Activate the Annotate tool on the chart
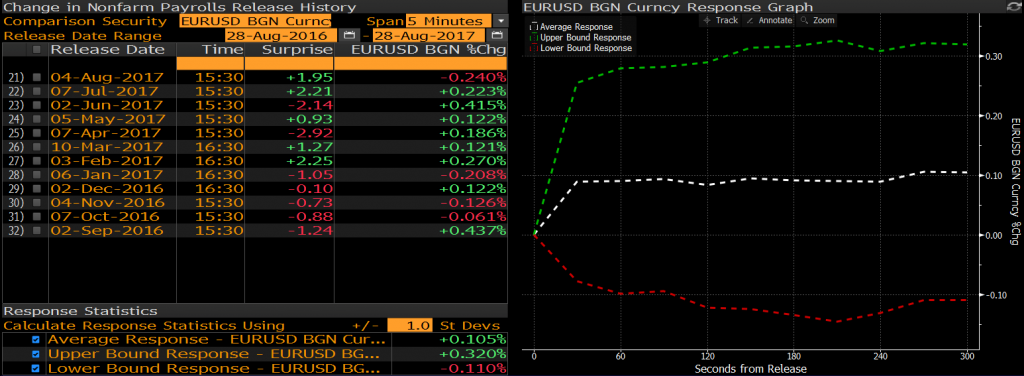The image size is (1024, 376). [x=770, y=20]
